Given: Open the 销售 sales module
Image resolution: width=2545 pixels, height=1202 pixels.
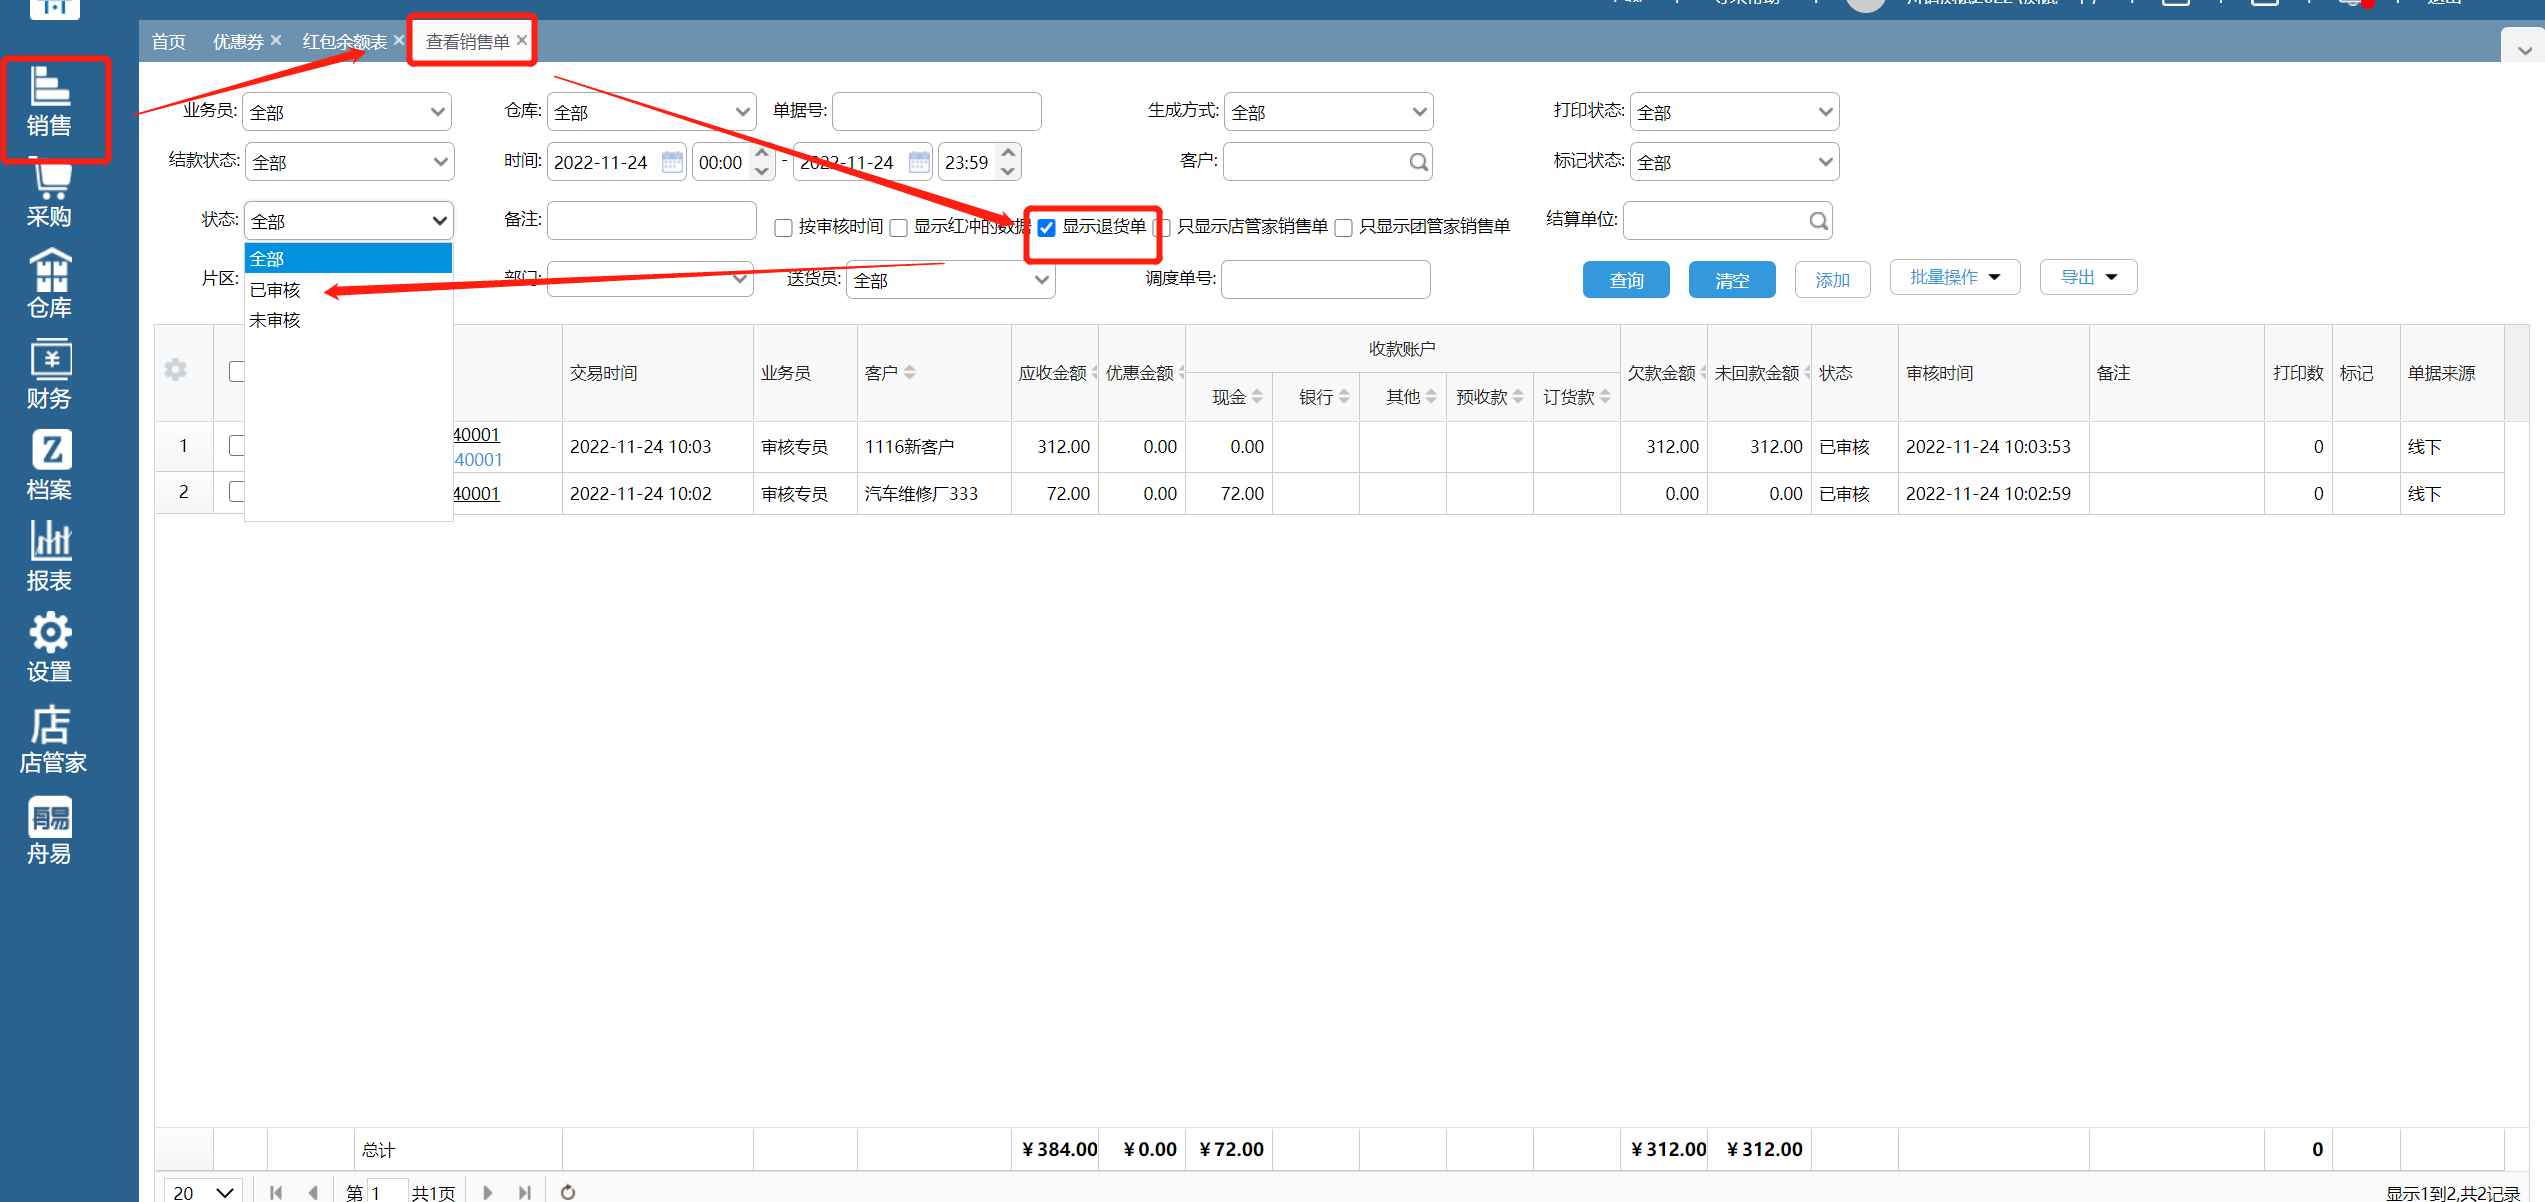Looking at the screenshot, I should (x=49, y=103).
